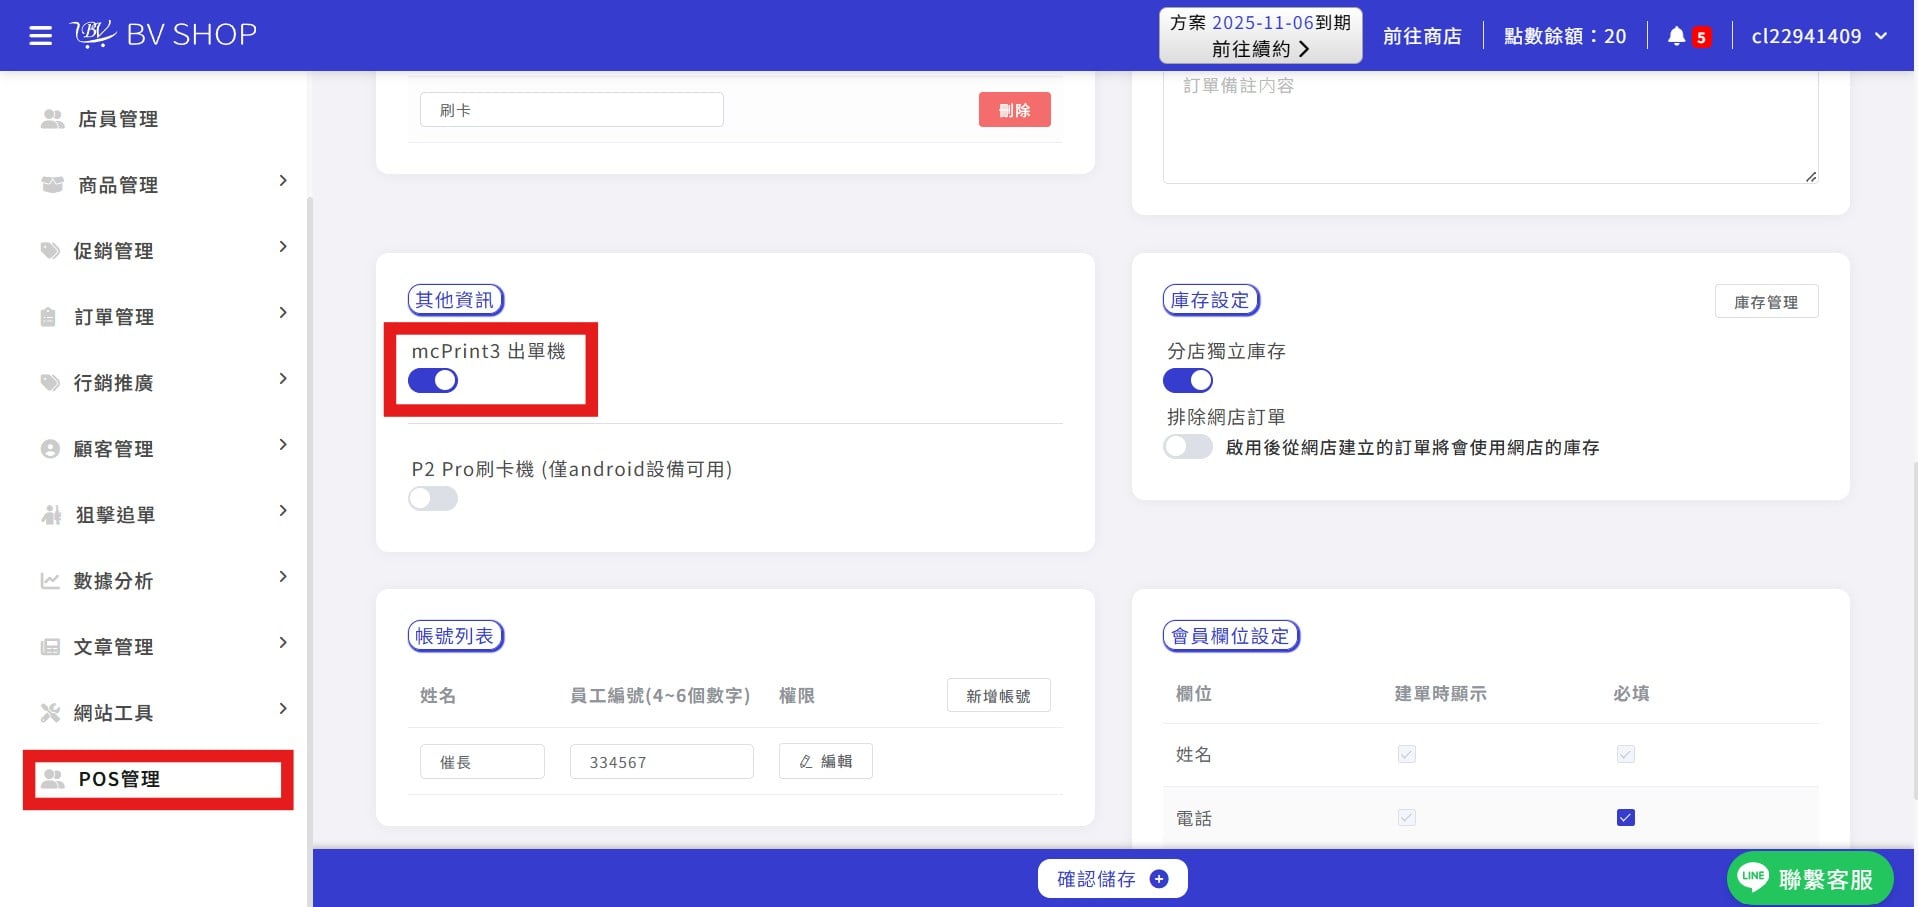Open the hamburger menu icon
The height and width of the screenshot is (907, 1918).
[x=40, y=36]
